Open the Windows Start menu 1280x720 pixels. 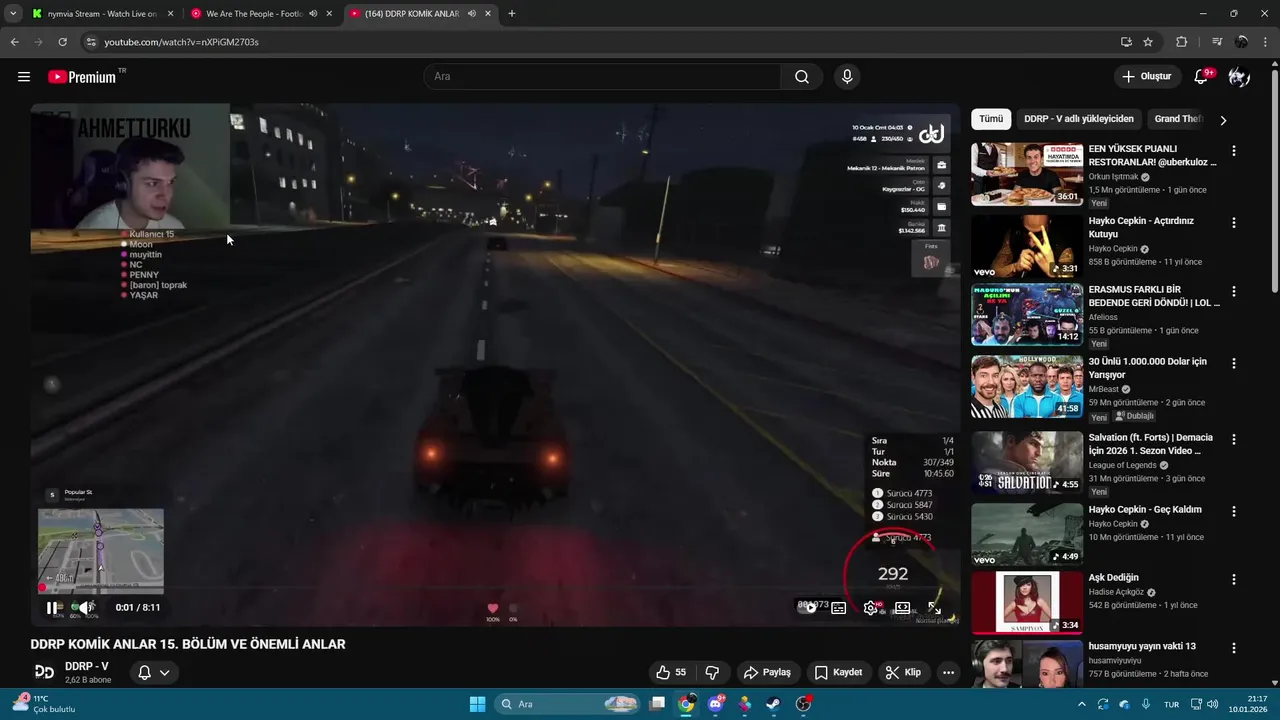coord(477,704)
